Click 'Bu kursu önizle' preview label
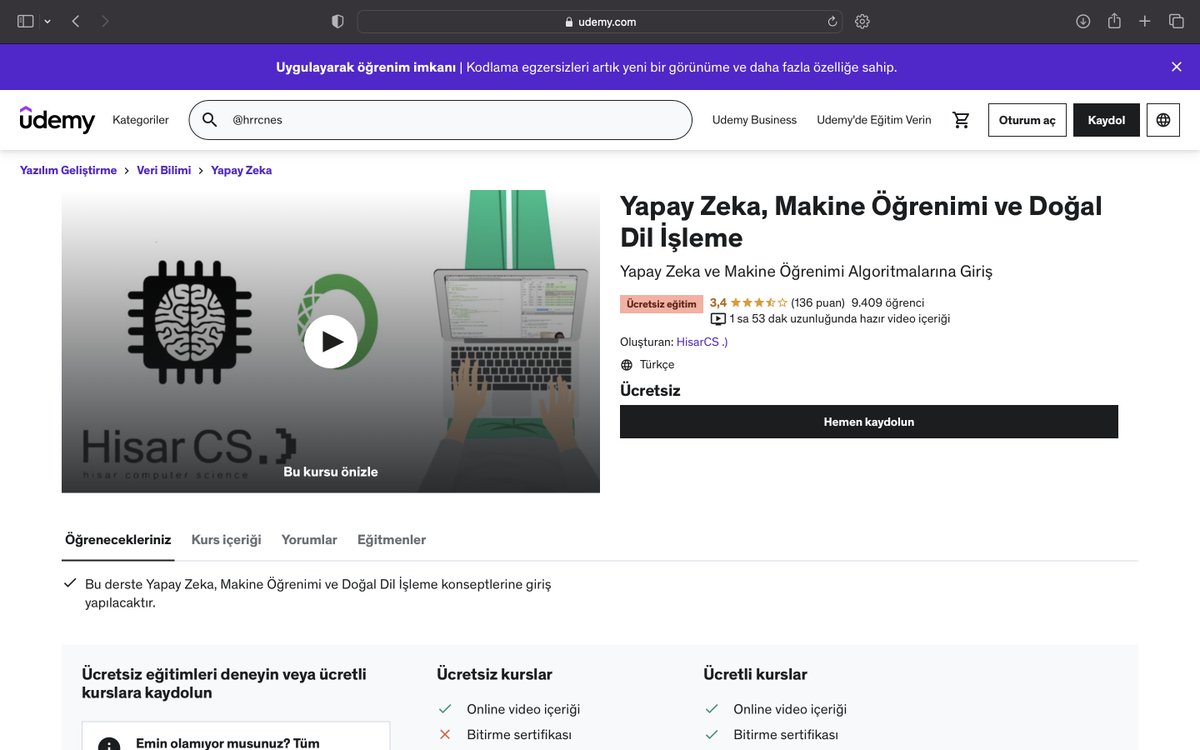 click(x=330, y=472)
